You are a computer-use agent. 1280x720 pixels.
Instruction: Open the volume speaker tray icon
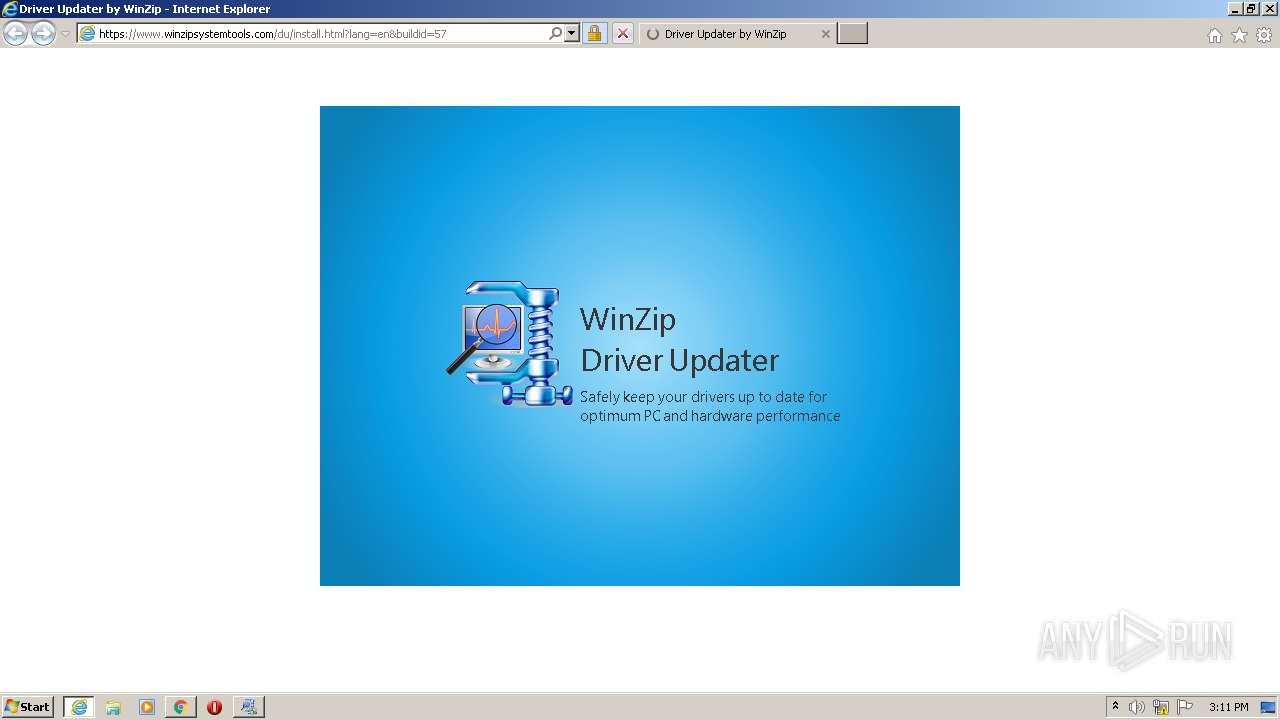(x=1137, y=707)
